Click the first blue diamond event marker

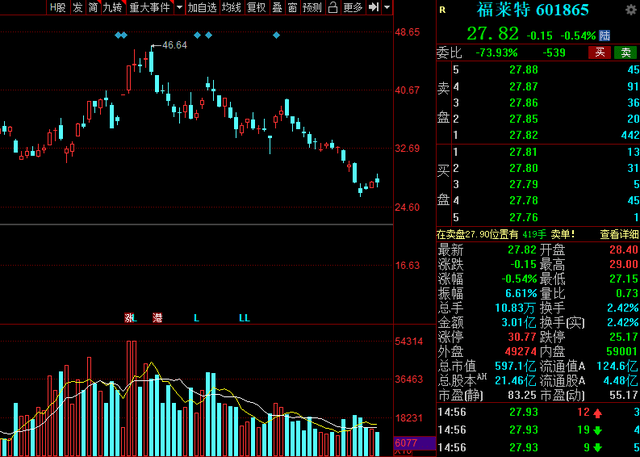[118, 35]
